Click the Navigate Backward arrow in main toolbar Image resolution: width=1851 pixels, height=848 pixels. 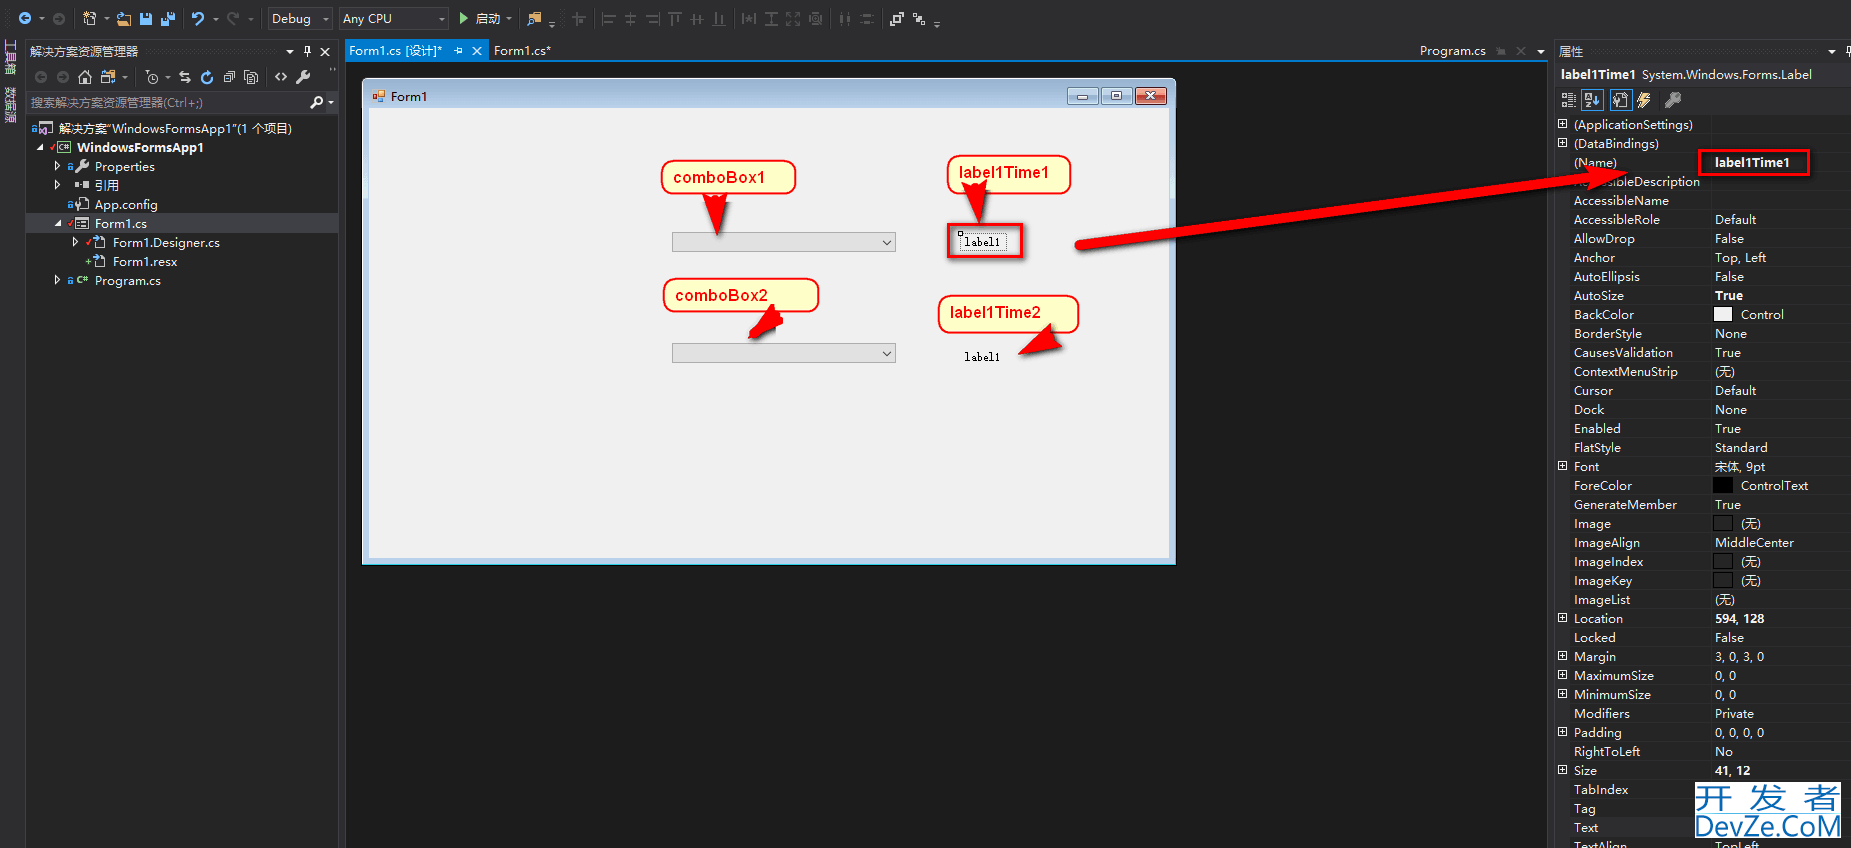point(25,18)
